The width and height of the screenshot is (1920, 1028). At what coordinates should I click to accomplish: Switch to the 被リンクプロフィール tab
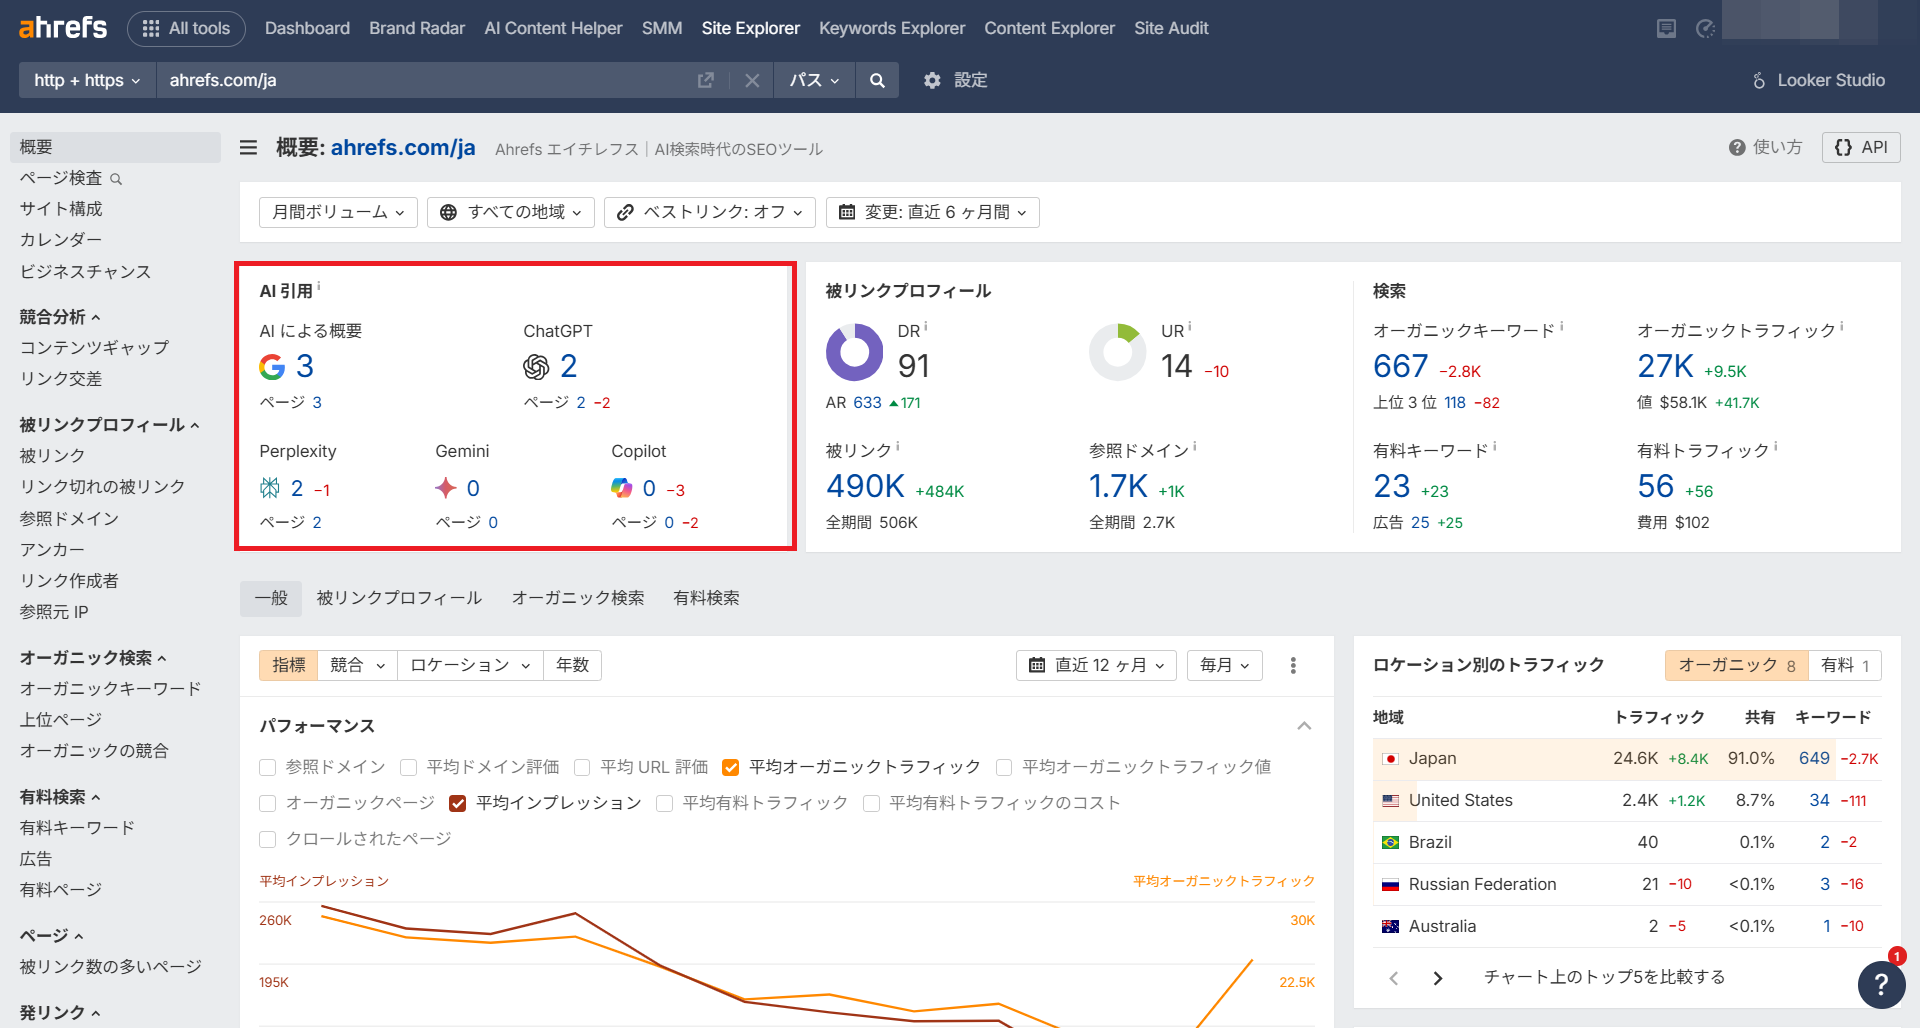tap(398, 597)
